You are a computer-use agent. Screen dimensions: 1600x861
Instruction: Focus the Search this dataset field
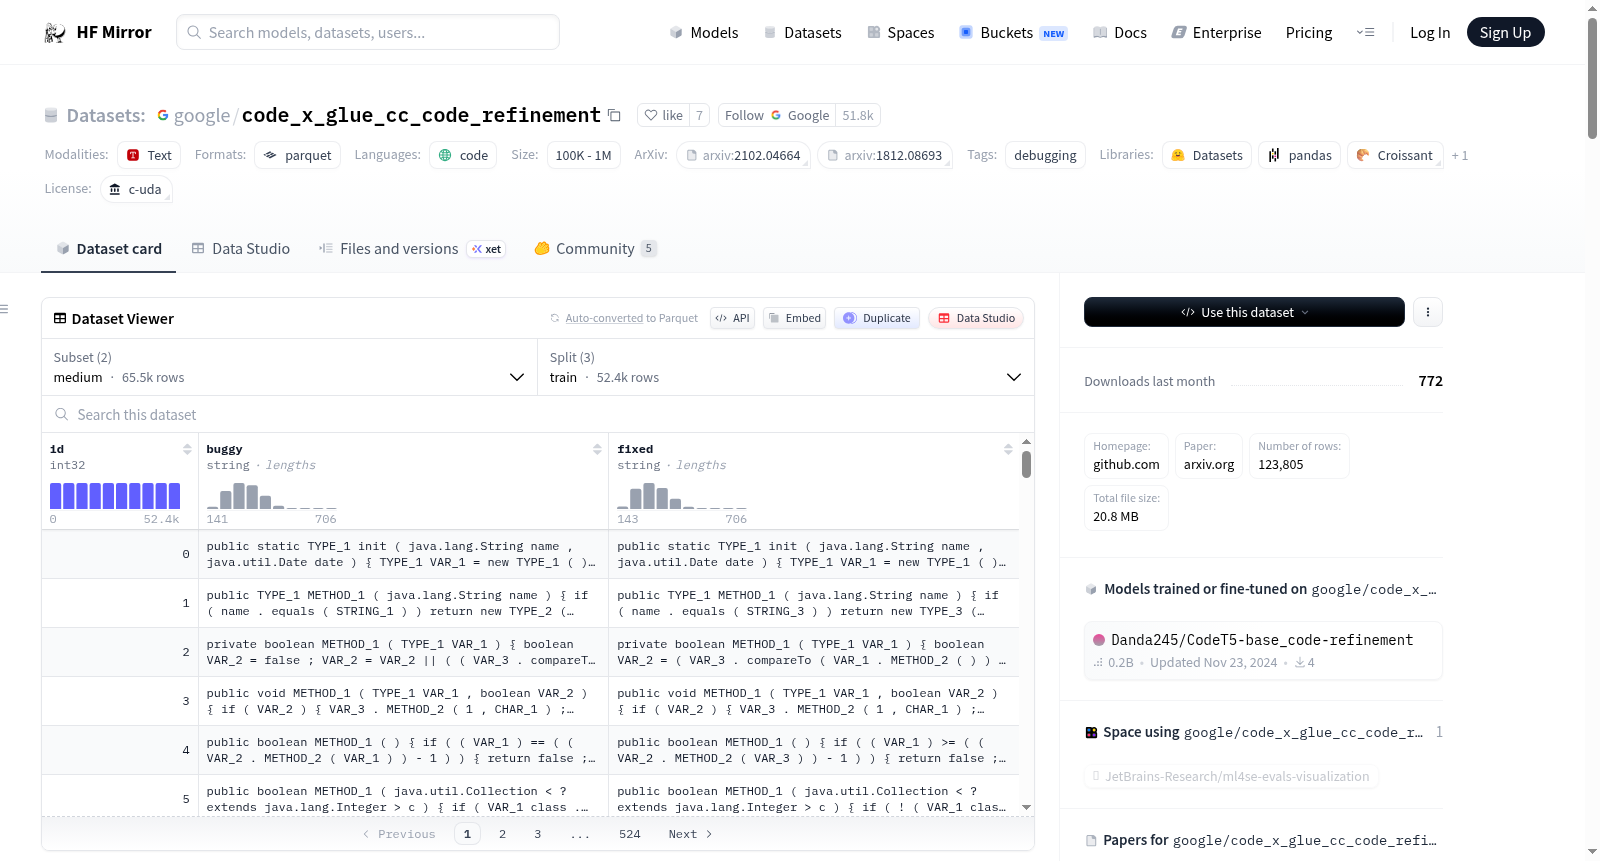click(x=538, y=414)
